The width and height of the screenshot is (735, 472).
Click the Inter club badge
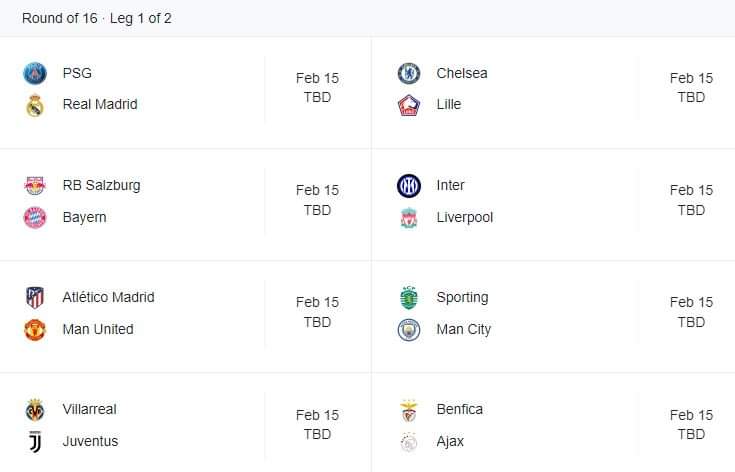(x=409, y=185)
